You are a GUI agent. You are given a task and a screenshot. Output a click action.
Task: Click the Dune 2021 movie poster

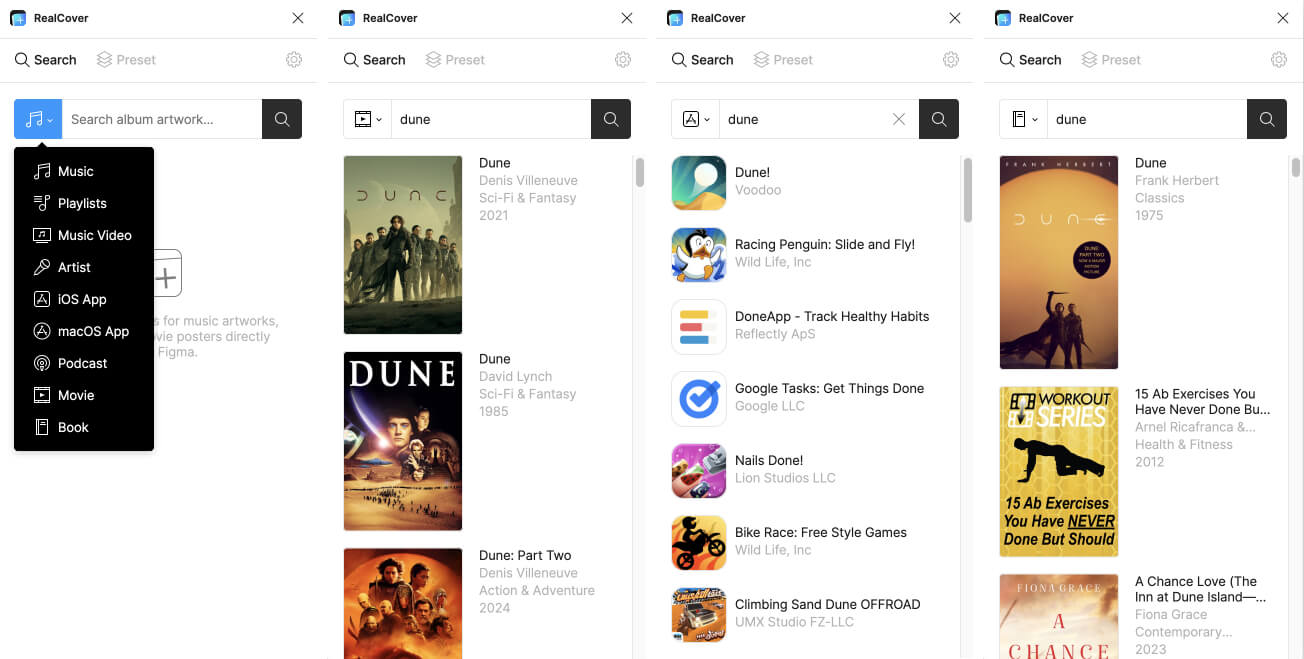coord(403,244)
